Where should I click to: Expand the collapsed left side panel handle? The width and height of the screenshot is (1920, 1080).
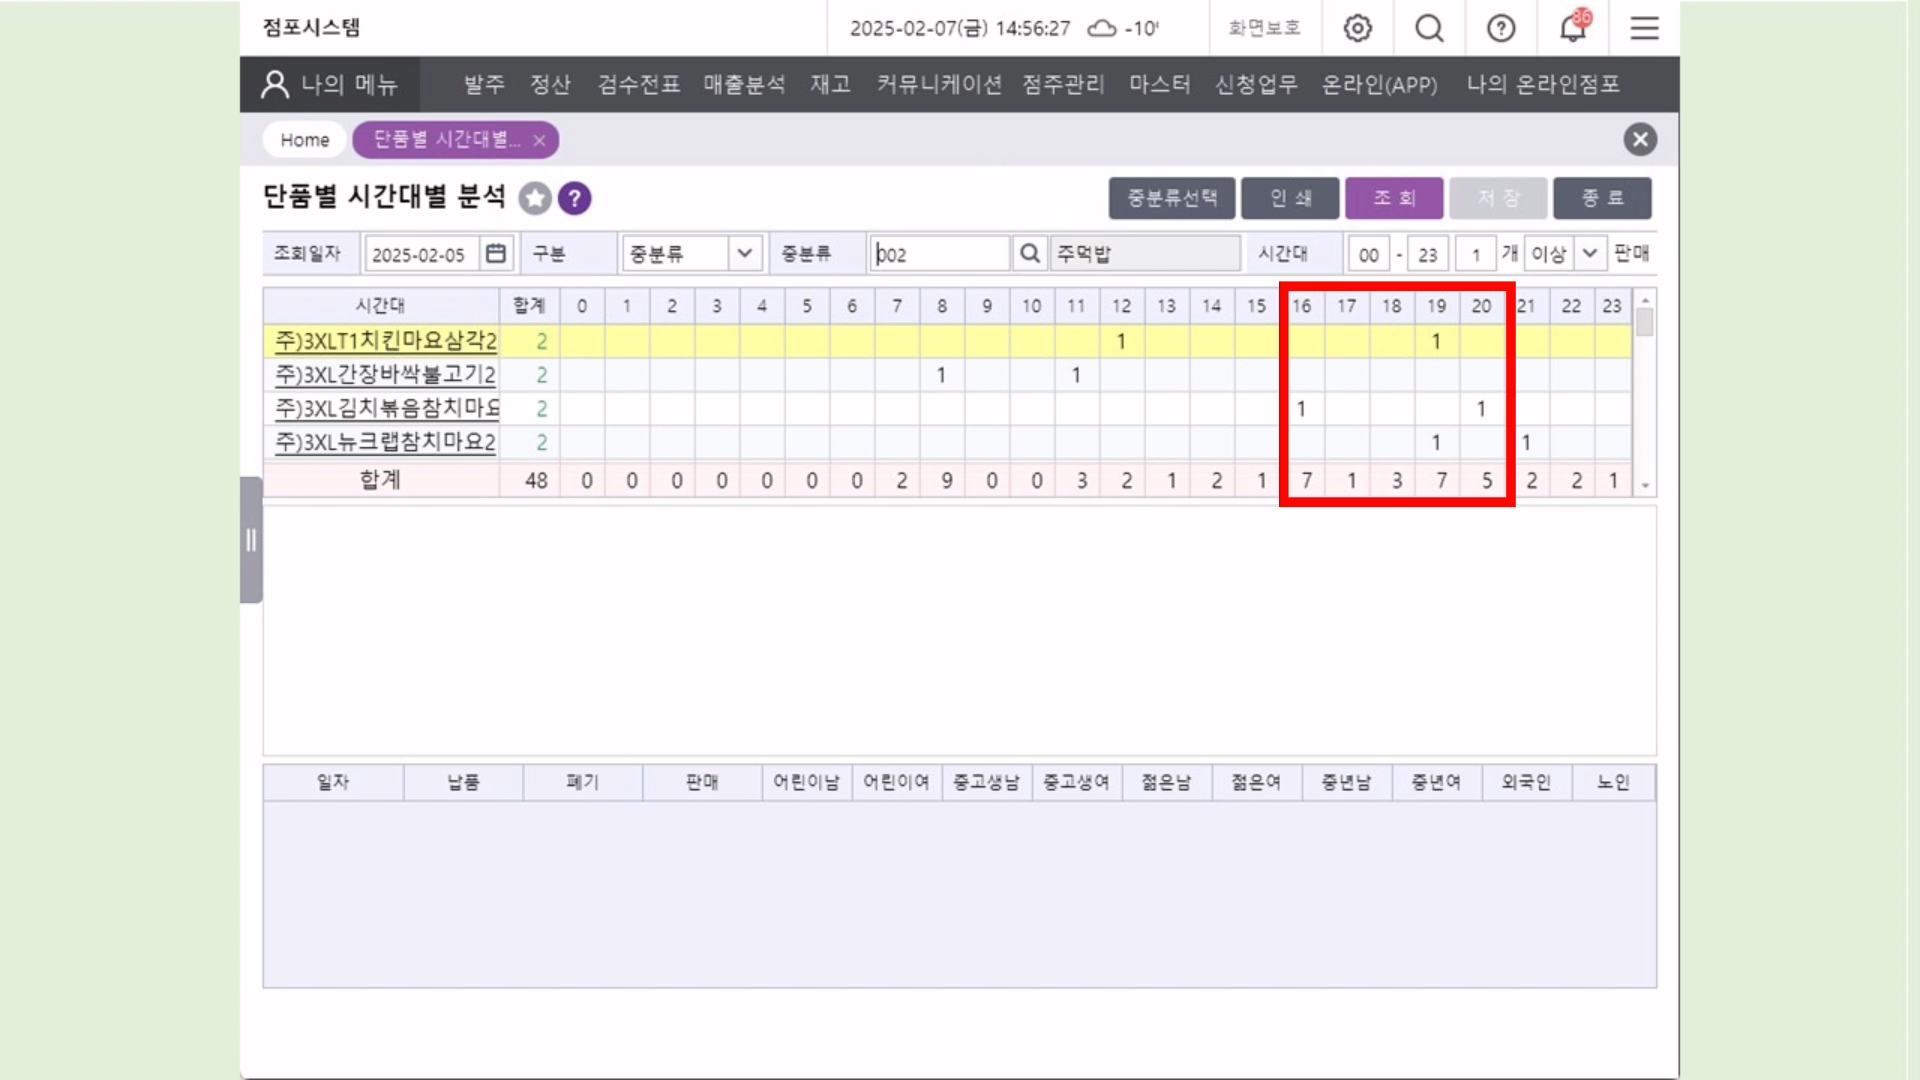(x=251, y=540)
